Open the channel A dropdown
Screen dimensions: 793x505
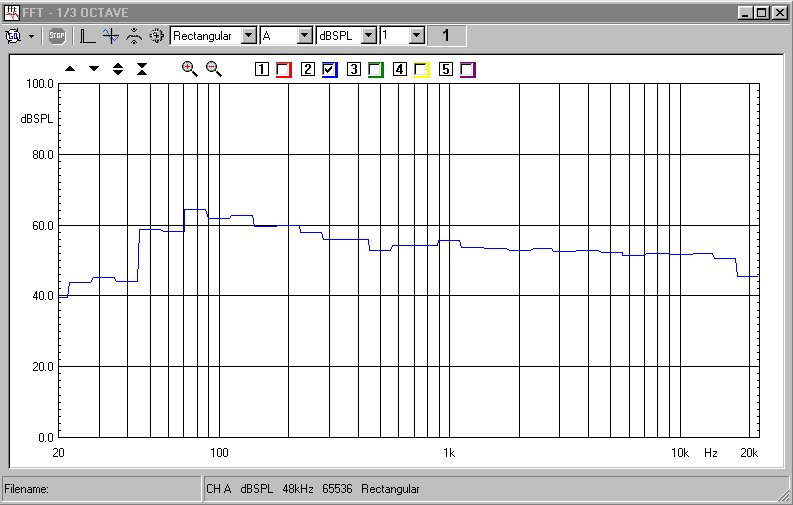(x=304, y=36)
